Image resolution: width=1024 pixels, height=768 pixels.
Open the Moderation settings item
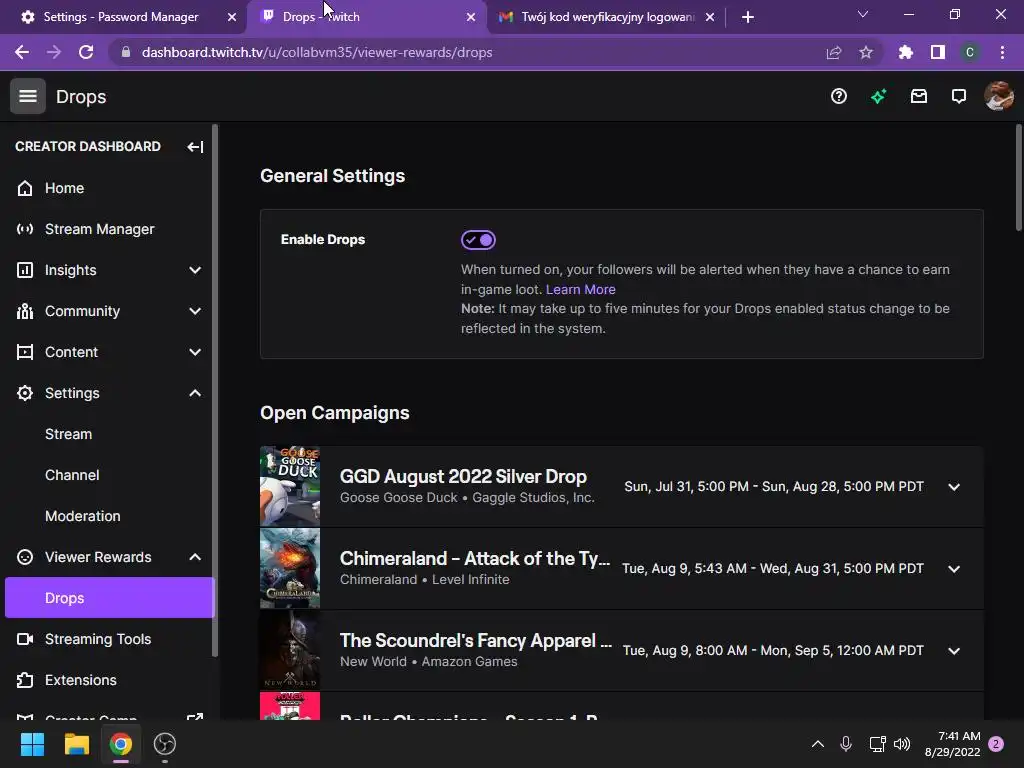point(82,516)
